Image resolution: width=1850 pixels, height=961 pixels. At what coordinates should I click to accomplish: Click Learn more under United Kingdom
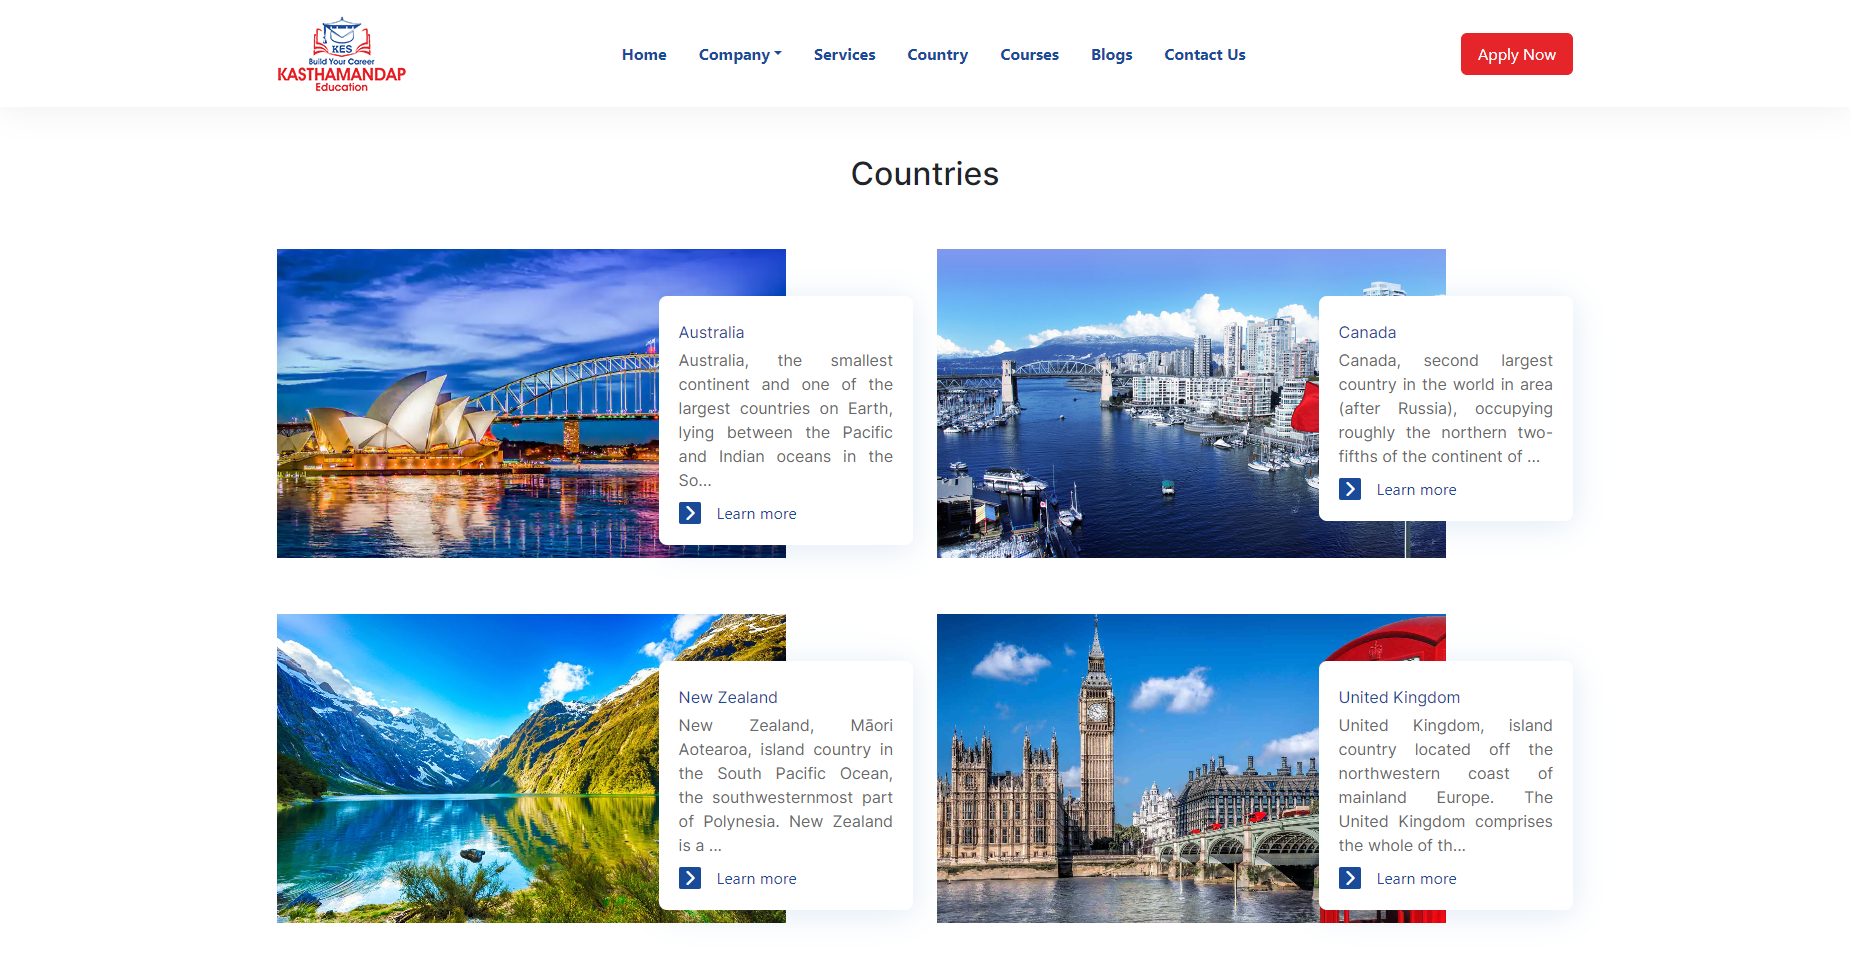1416,878
